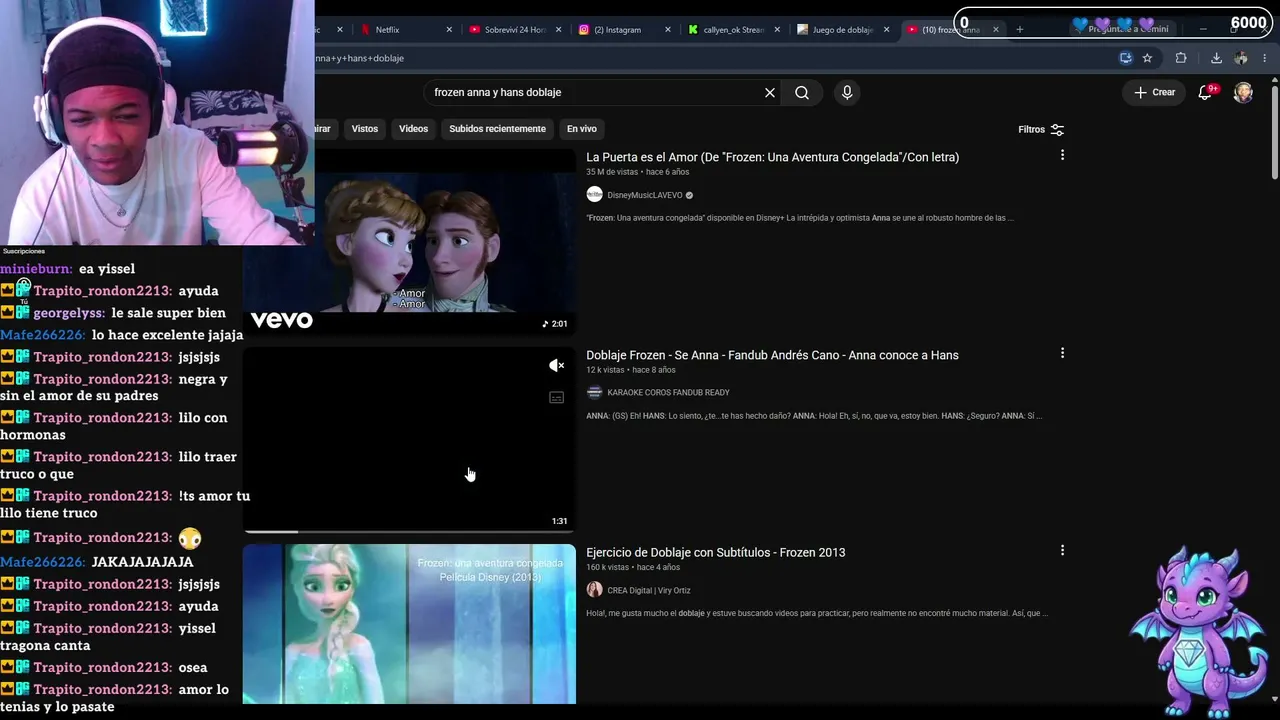
Task: Visit CREA Digital | Viry Ortiz channel name
Action: click(648, 590)
